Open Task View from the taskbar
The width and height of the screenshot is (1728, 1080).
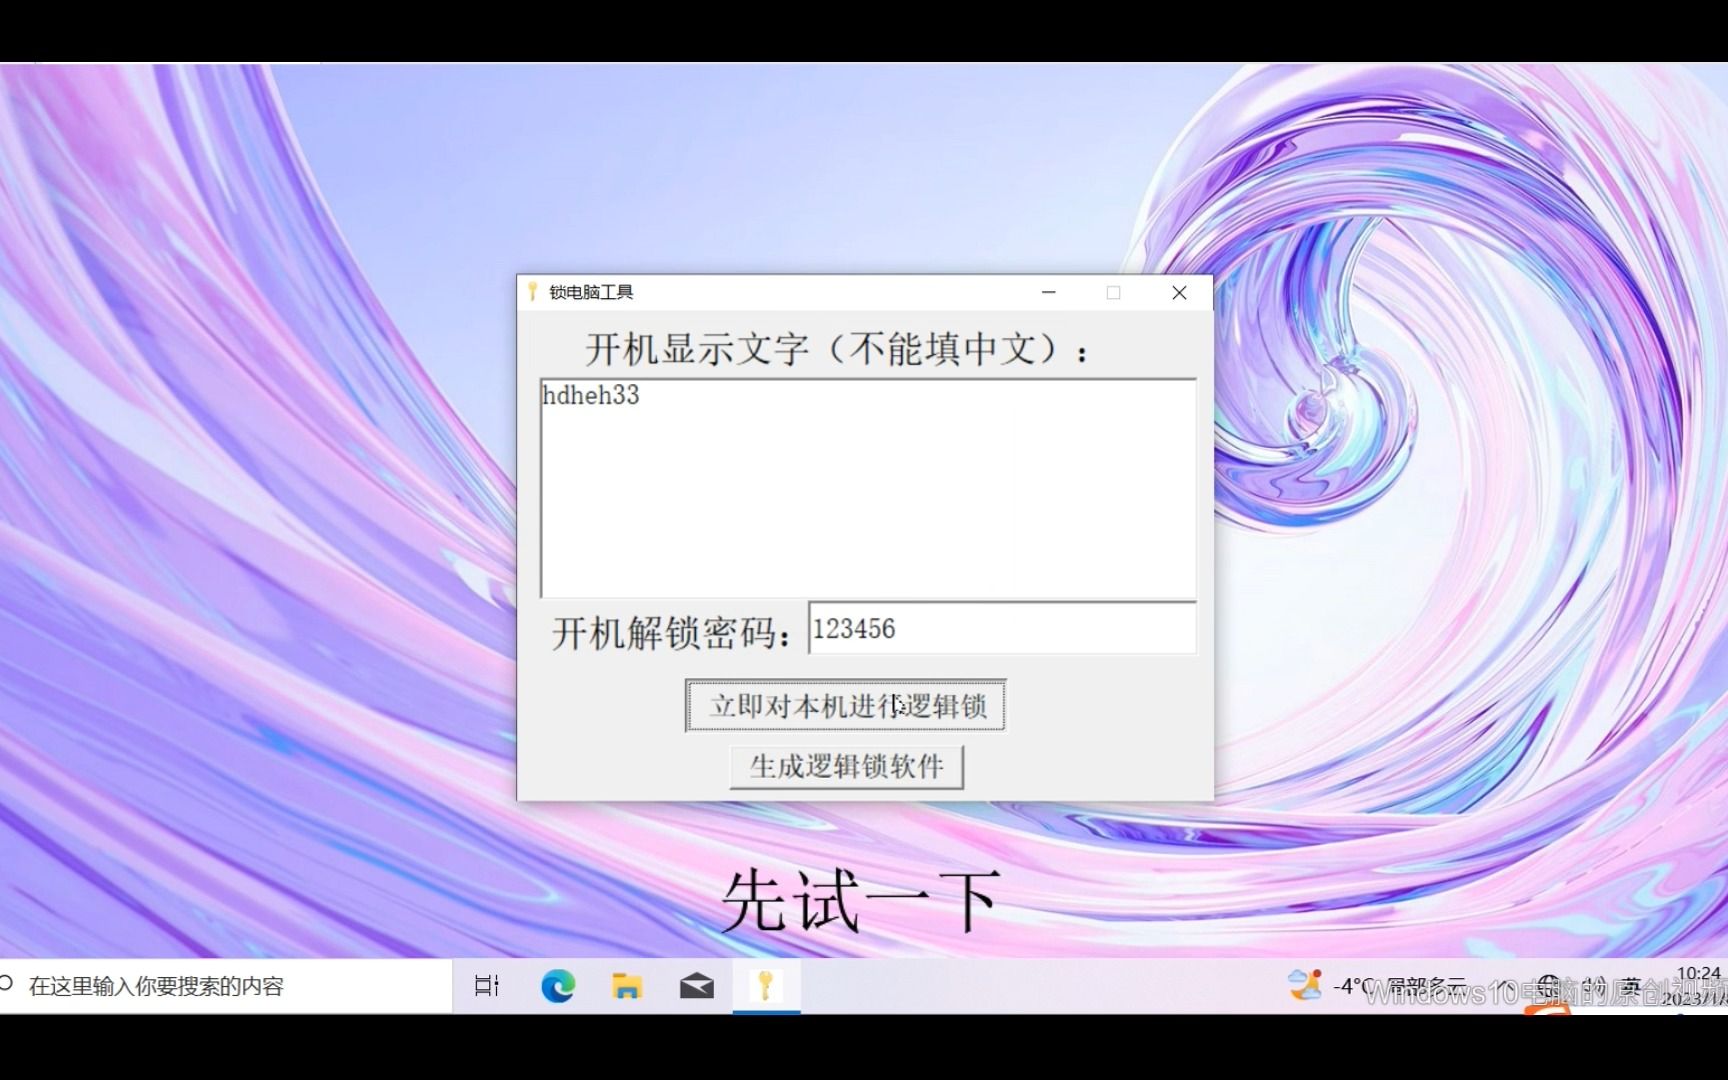pos(487,986)
